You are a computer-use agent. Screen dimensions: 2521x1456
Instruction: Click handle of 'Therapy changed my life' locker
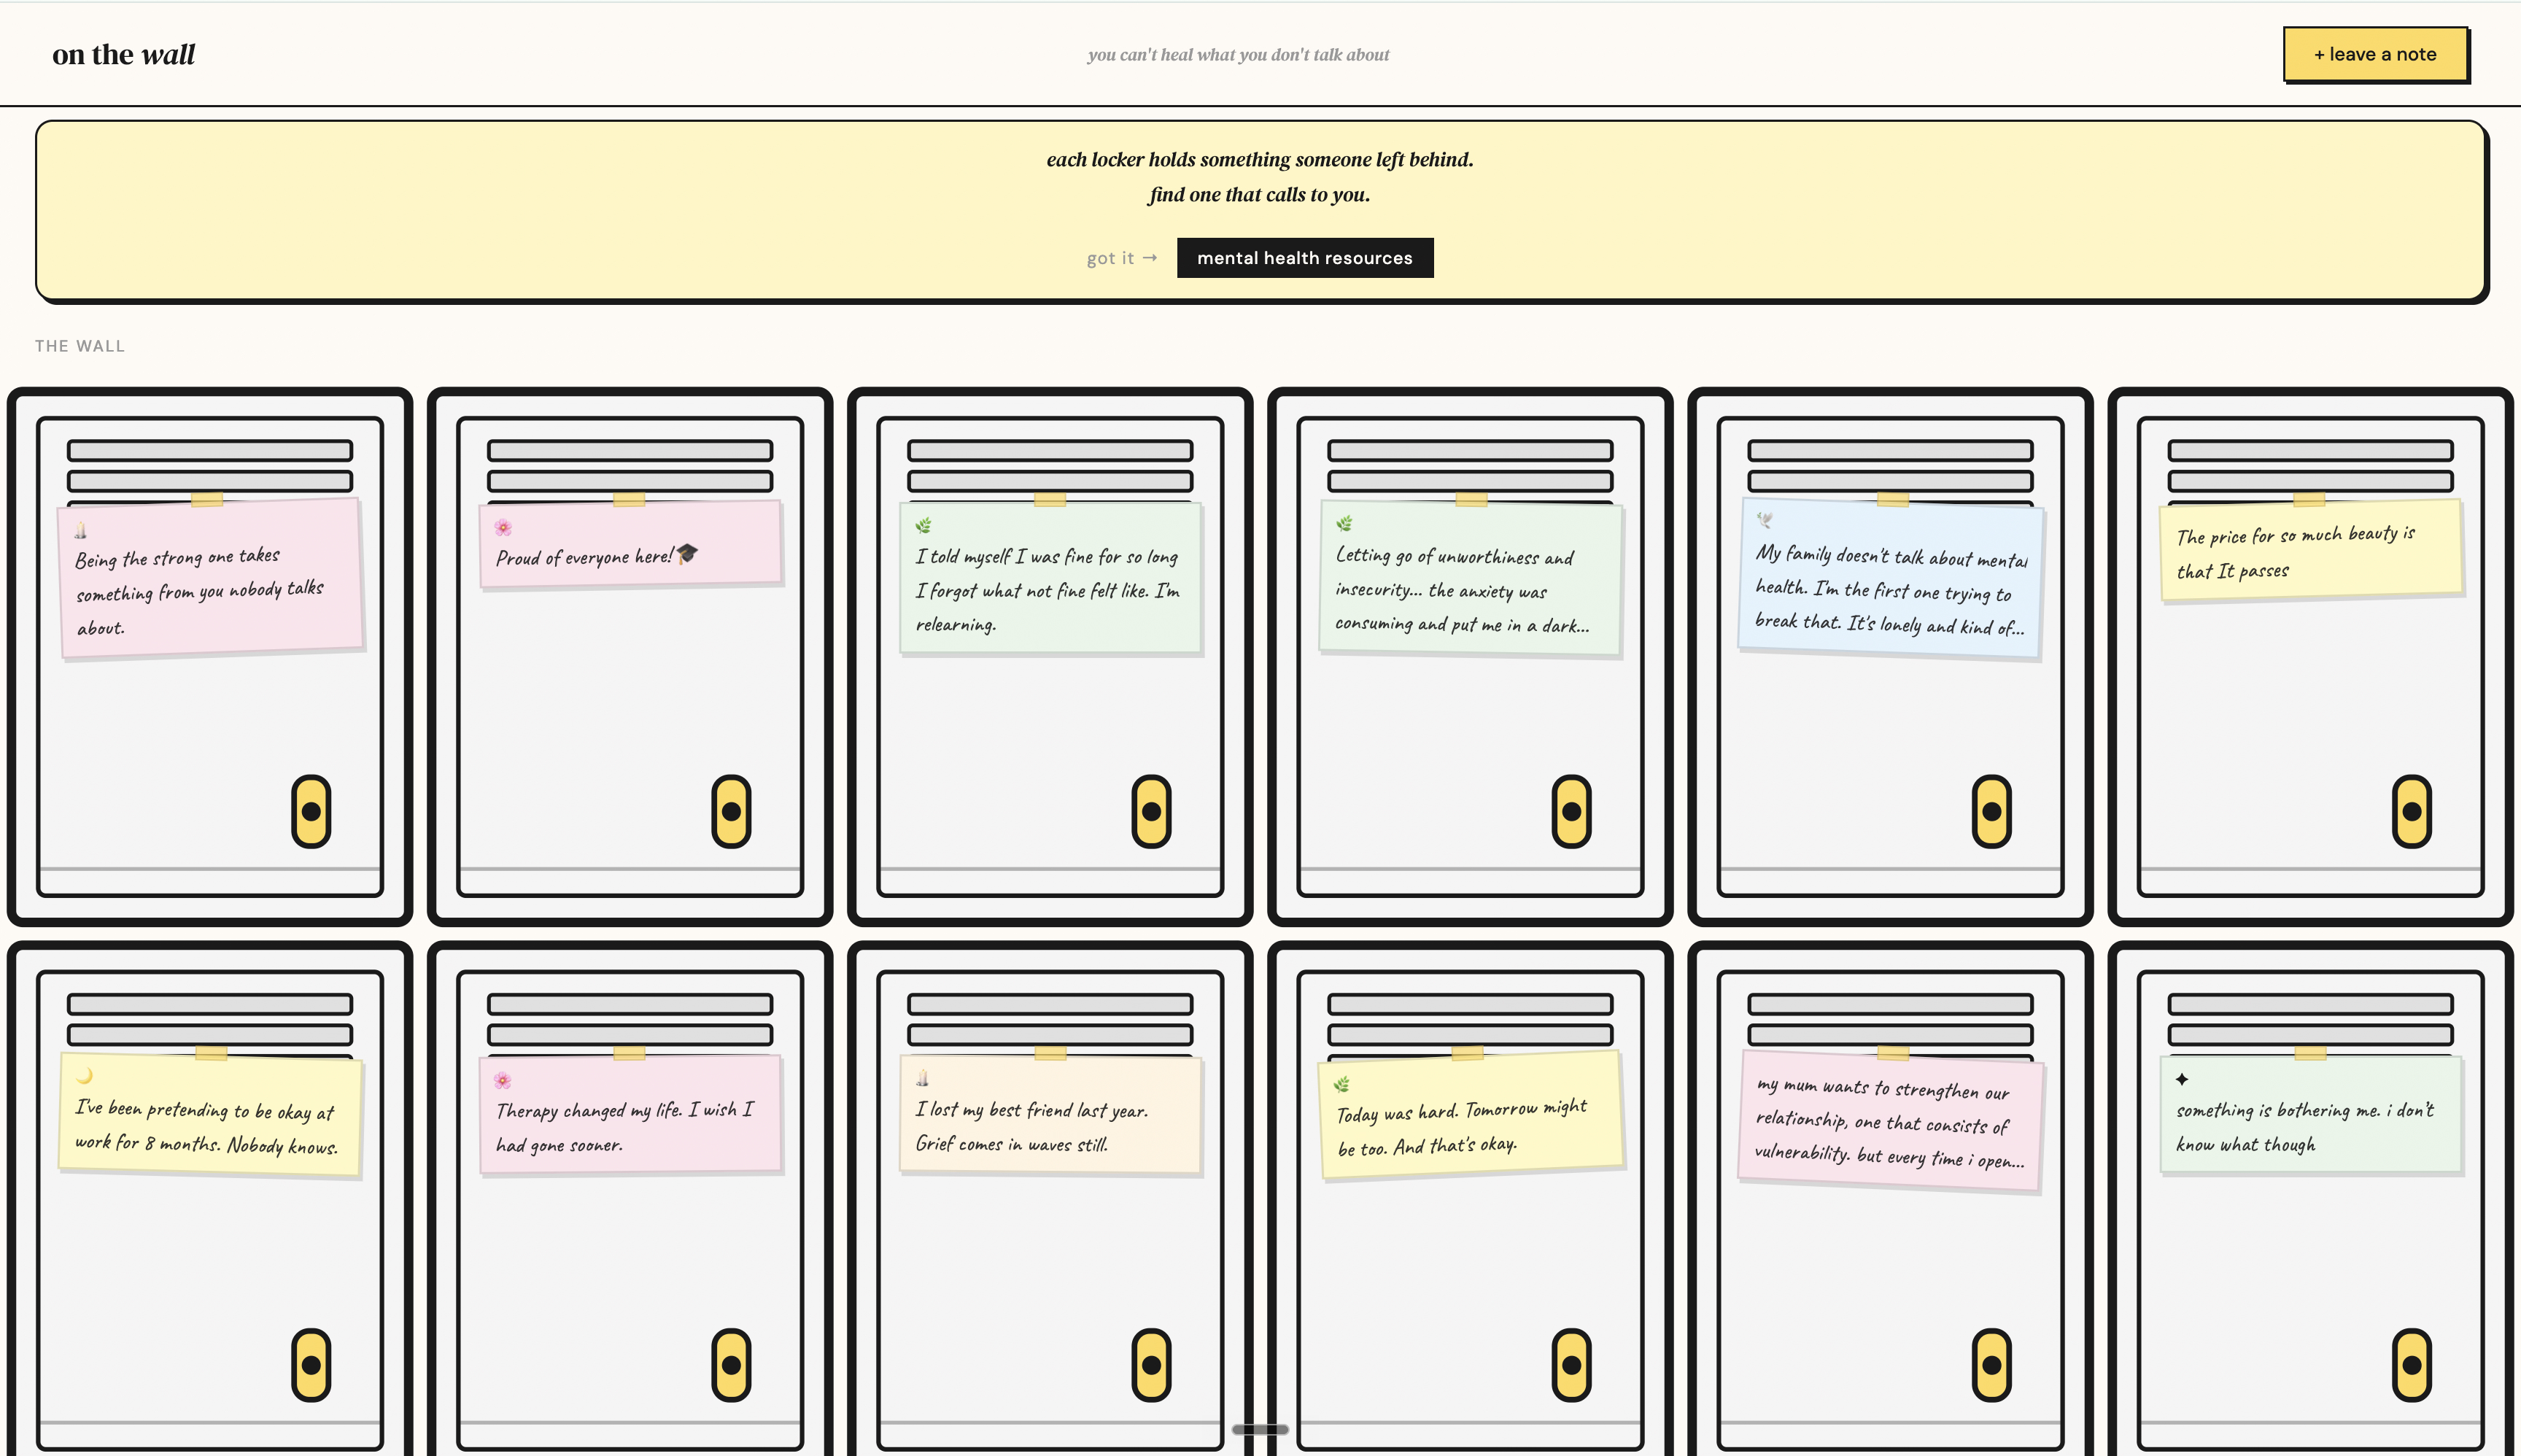tap(731, 1365)
